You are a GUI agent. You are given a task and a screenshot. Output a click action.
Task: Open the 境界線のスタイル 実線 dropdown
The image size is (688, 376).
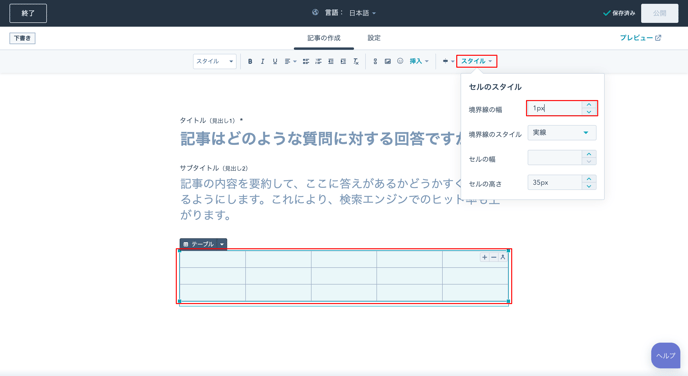click(x=562, y=132)
